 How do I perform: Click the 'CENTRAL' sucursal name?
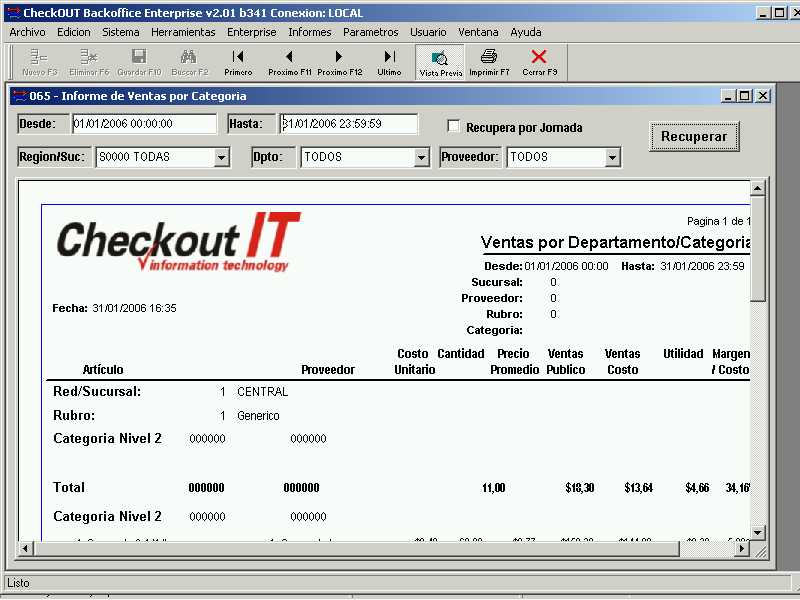click(262, 392)
